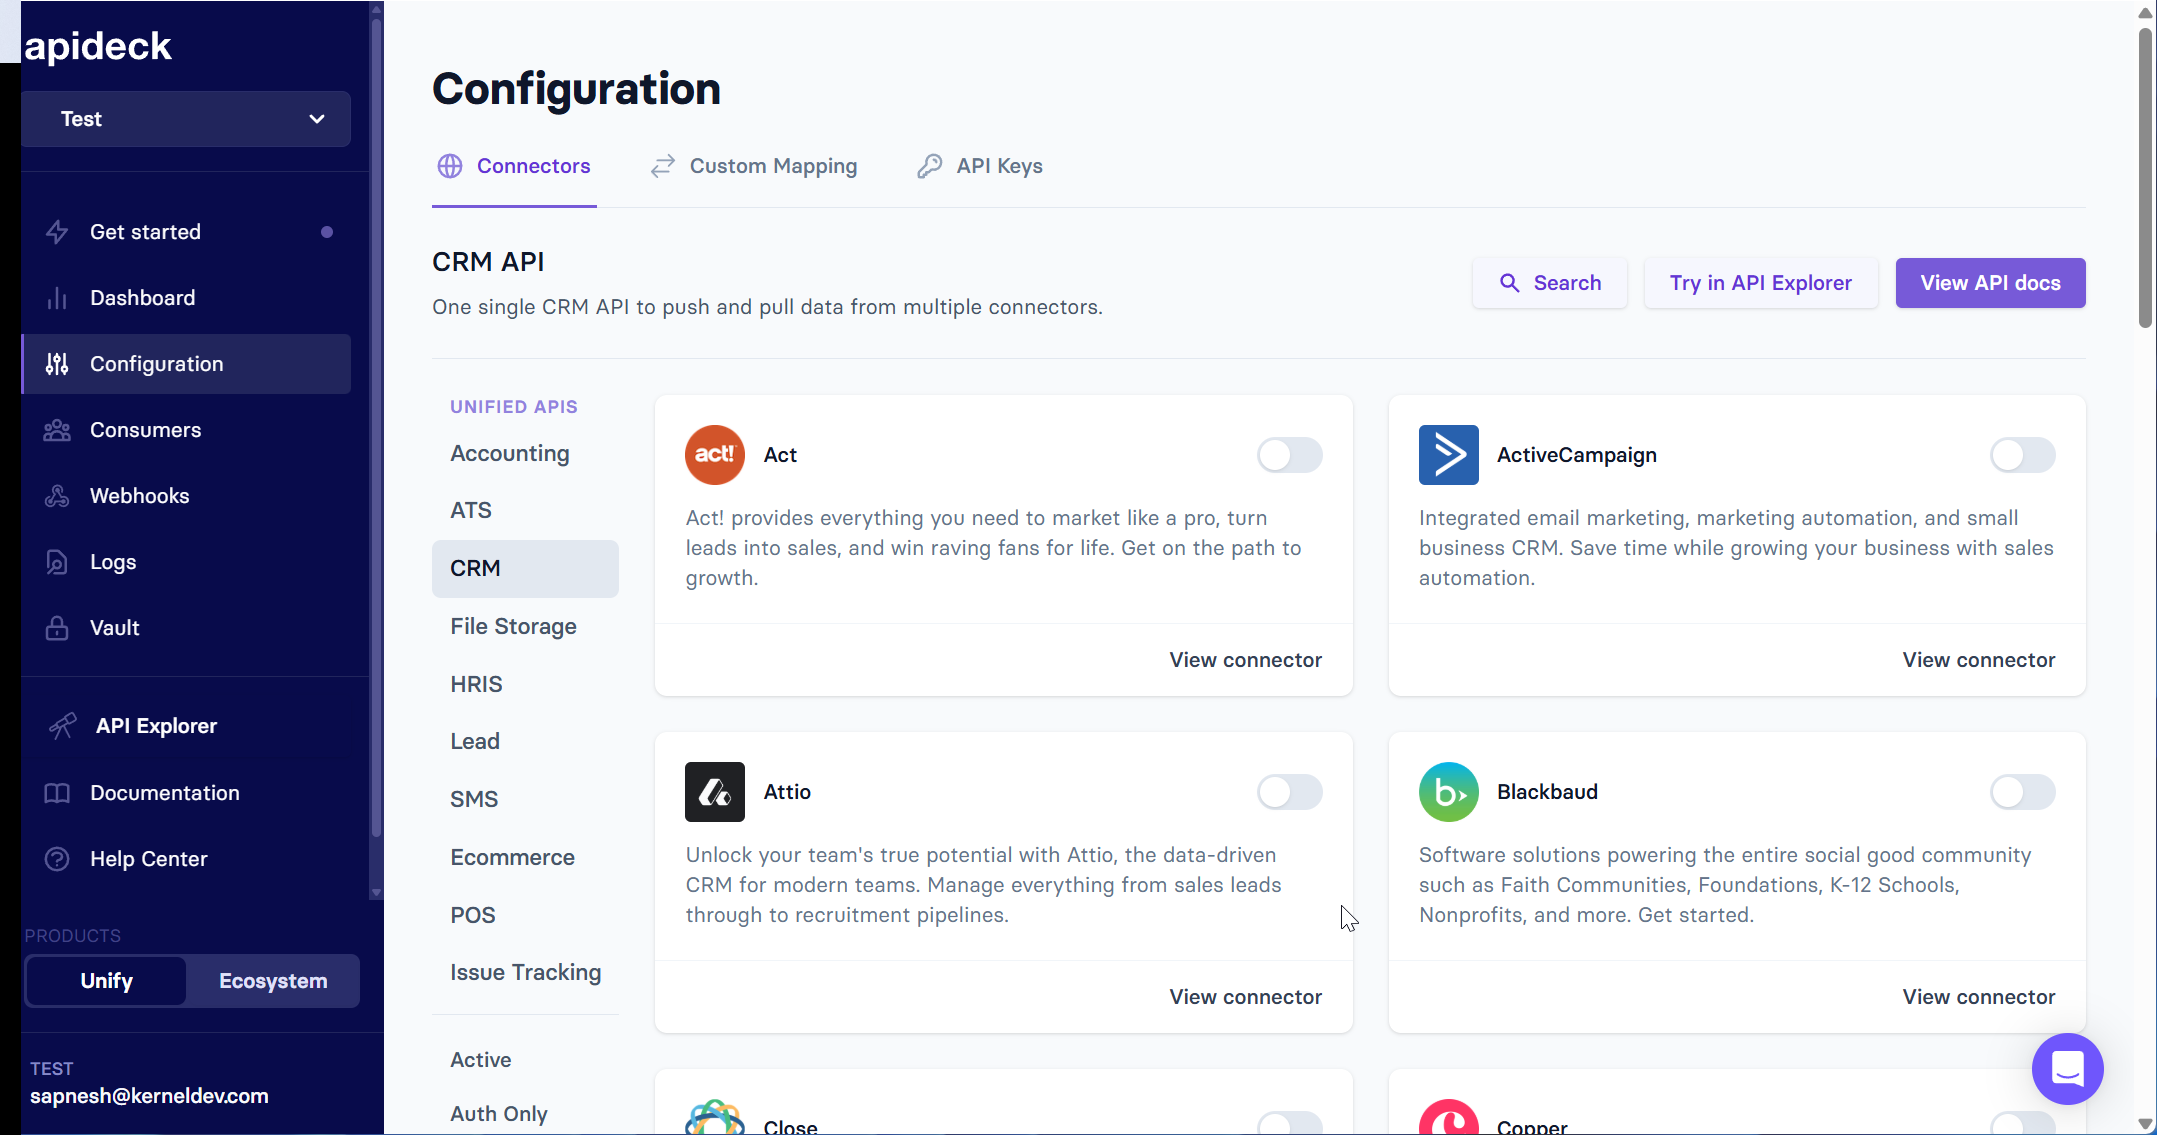This screenshot has width=2157, height=1135.
Task: Enable the Act connector toggle
Action: click(1289, 455)
